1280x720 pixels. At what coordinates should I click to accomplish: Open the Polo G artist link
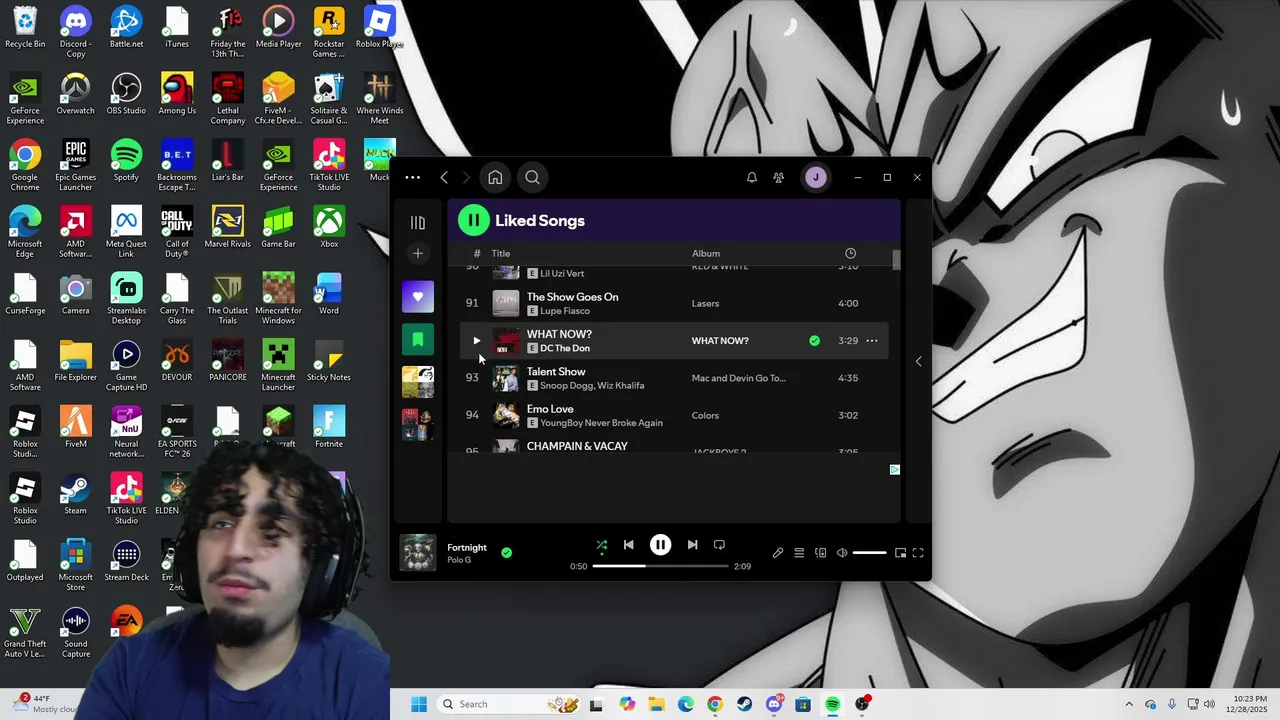[x=459, y=560]
